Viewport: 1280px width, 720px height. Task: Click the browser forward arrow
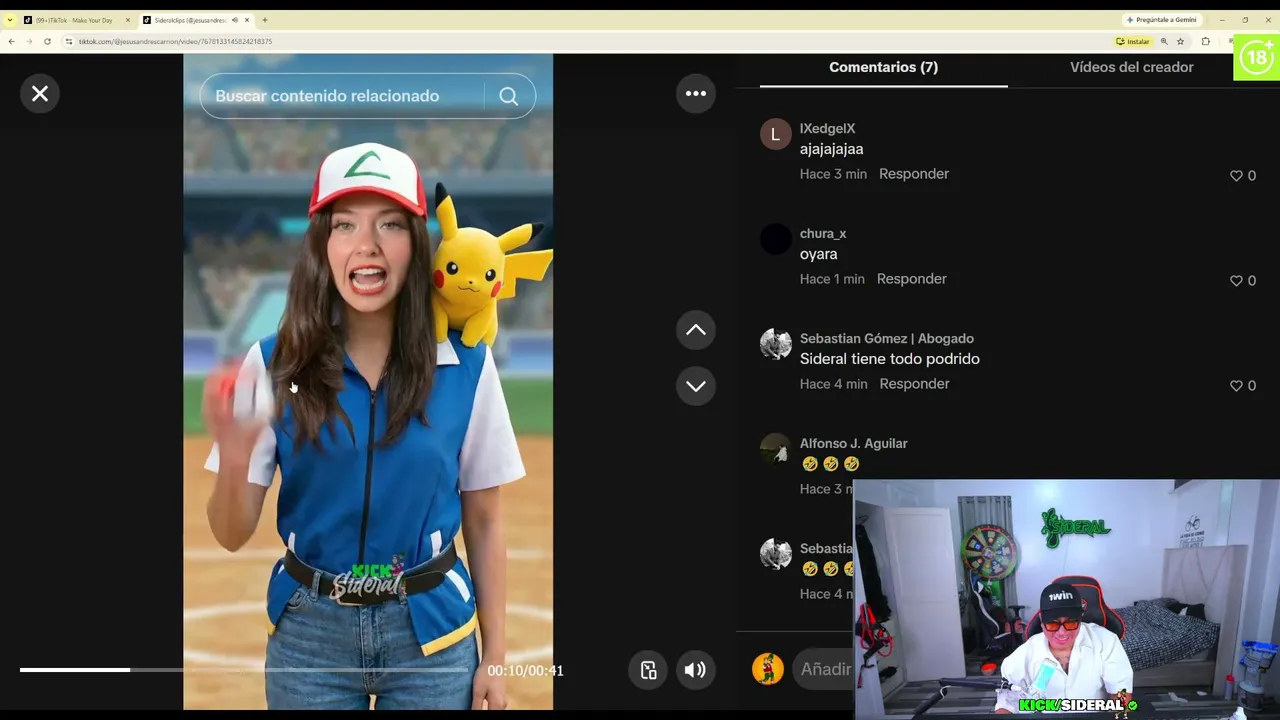(29, 41)
